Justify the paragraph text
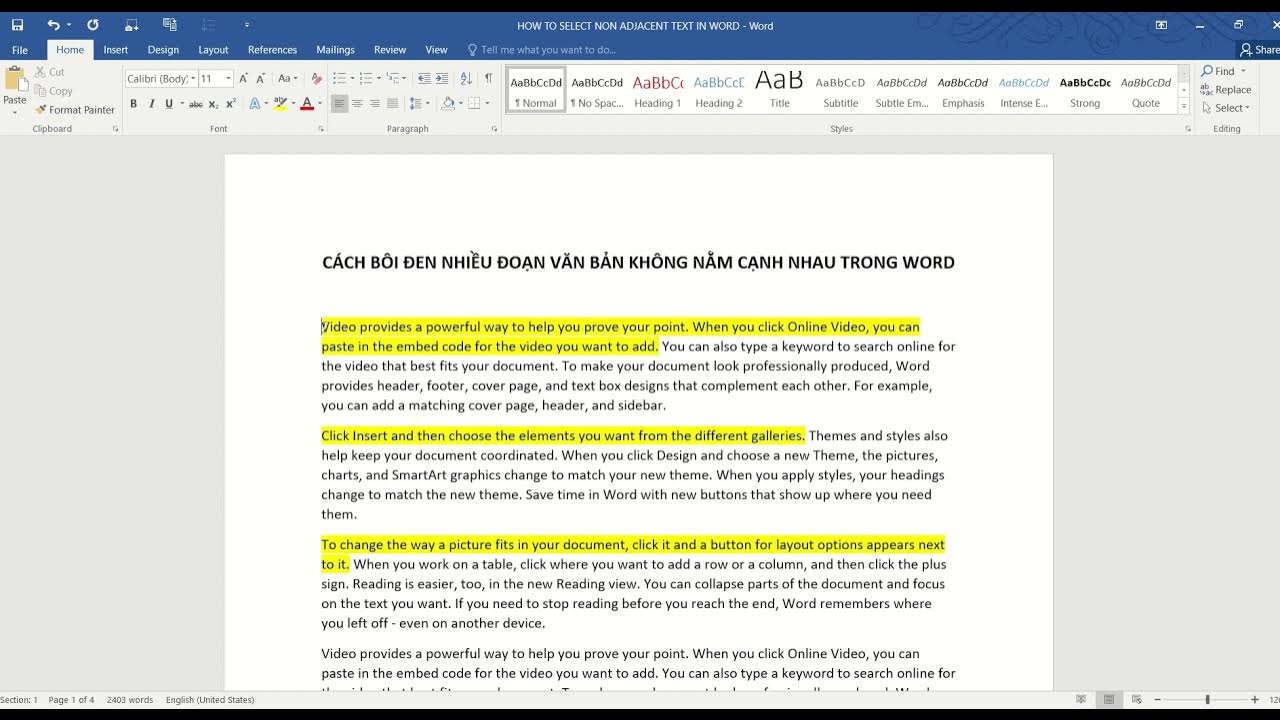Screen dimensions: 1280x720 point(393,104)
